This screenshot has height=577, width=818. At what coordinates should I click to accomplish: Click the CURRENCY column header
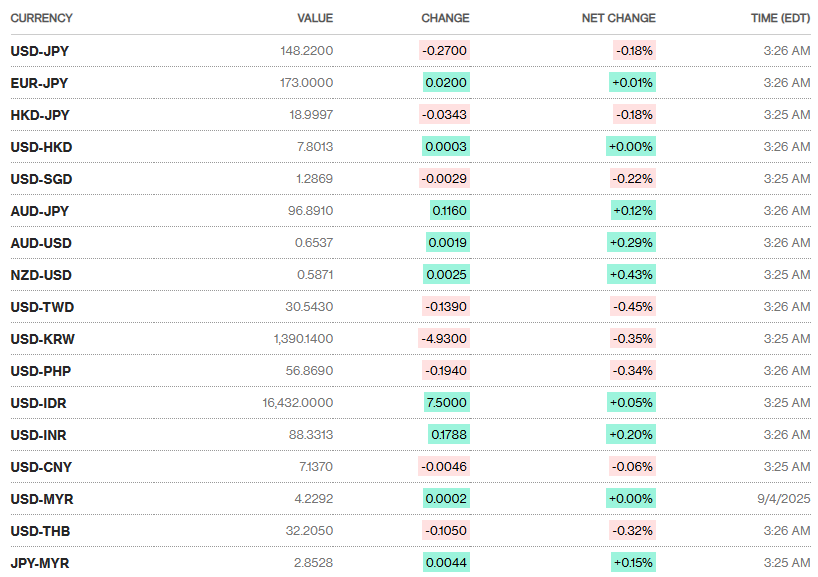pos(41,18)
